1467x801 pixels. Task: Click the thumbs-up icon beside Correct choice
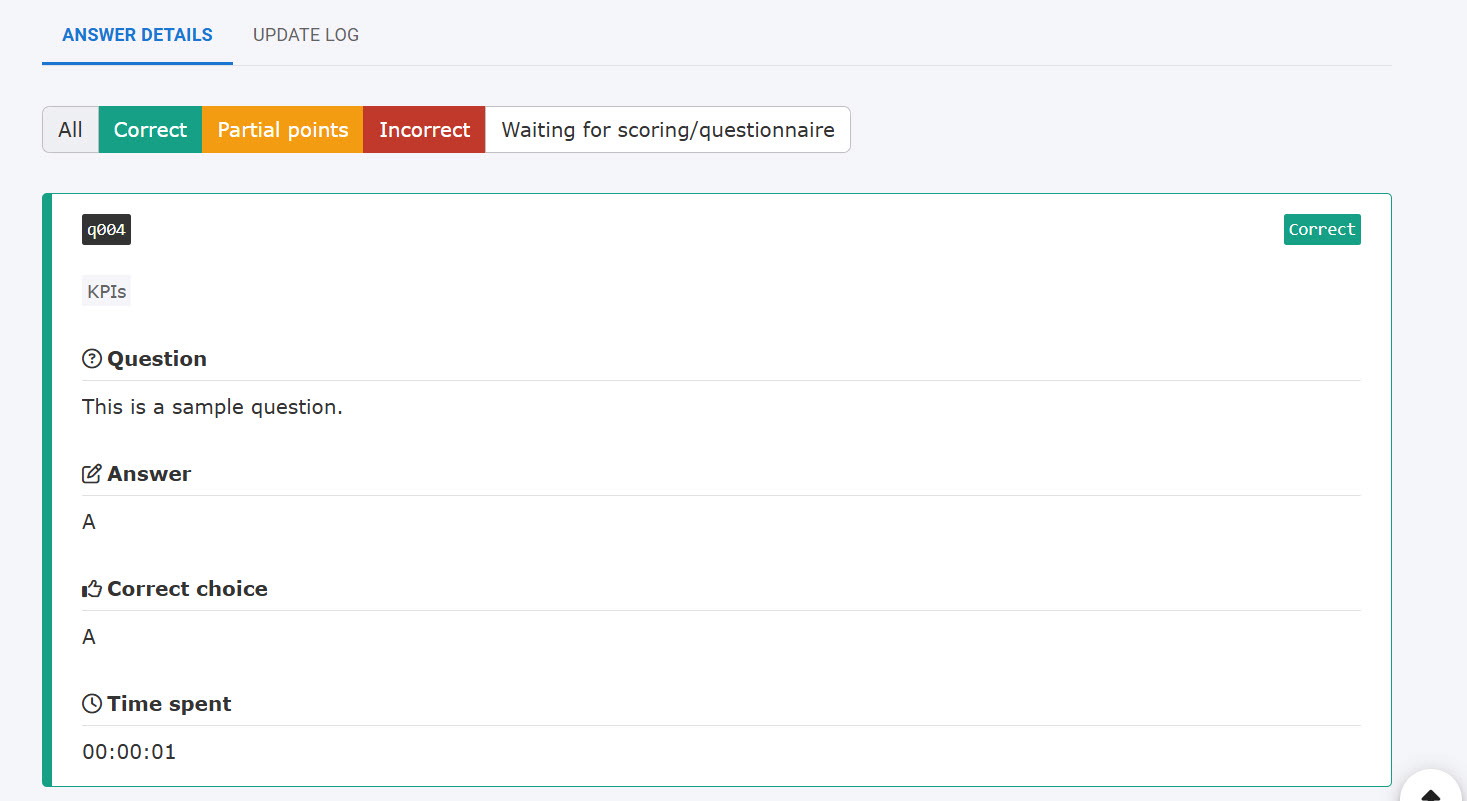[x=92, y=589]
